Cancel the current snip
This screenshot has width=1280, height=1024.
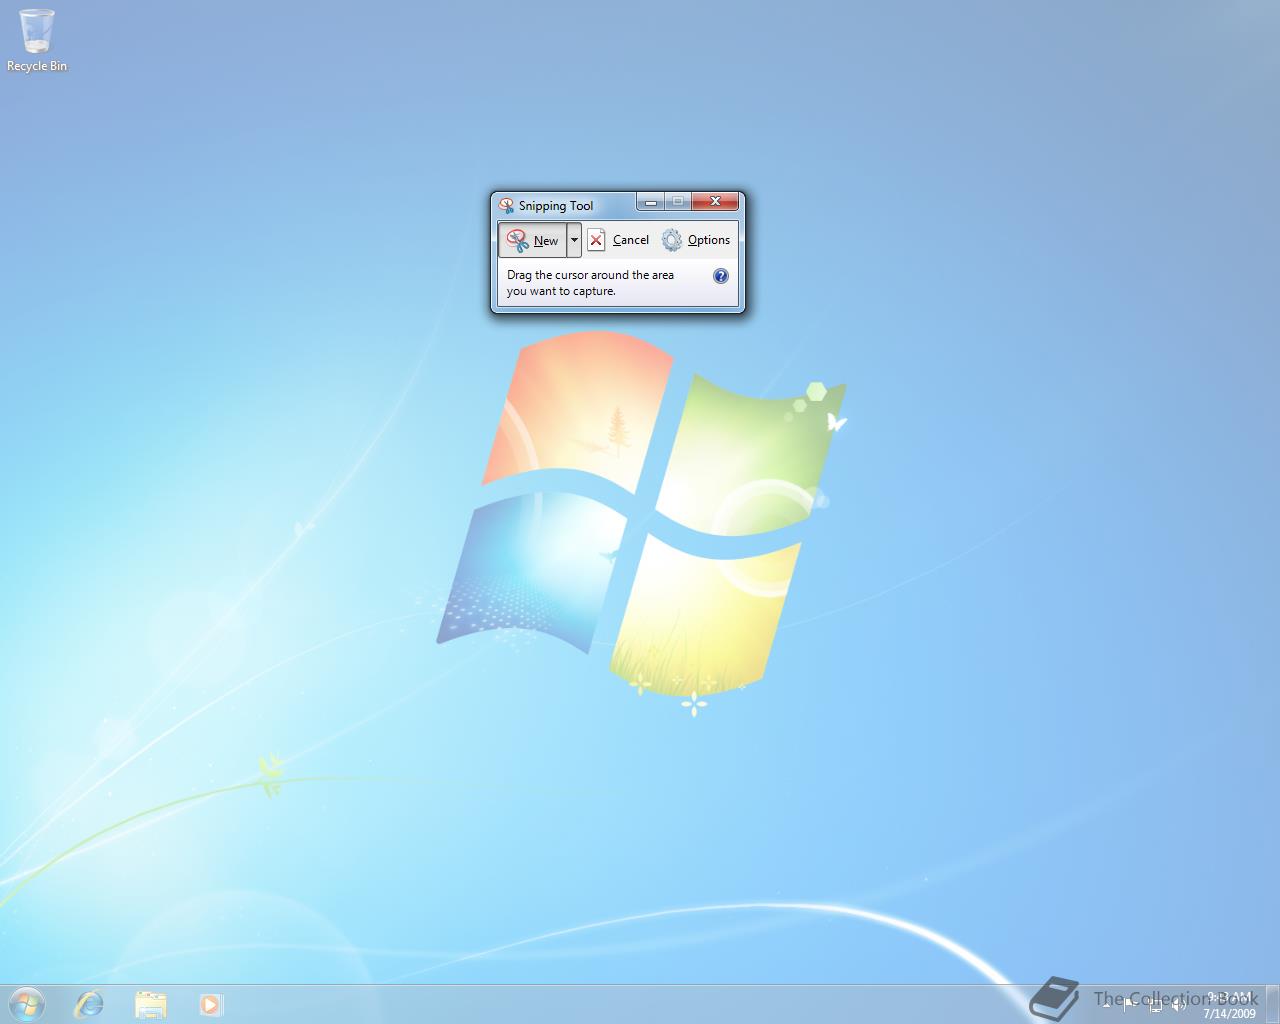(618, 240)
